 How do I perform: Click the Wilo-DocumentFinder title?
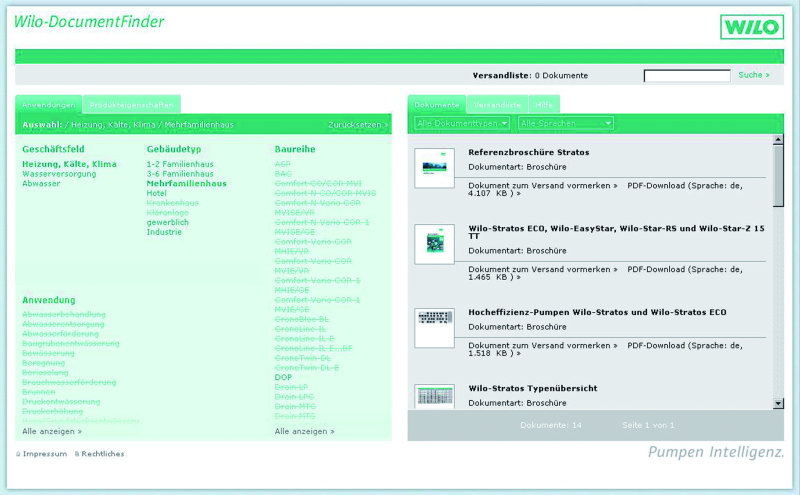[x=89, y=21]
